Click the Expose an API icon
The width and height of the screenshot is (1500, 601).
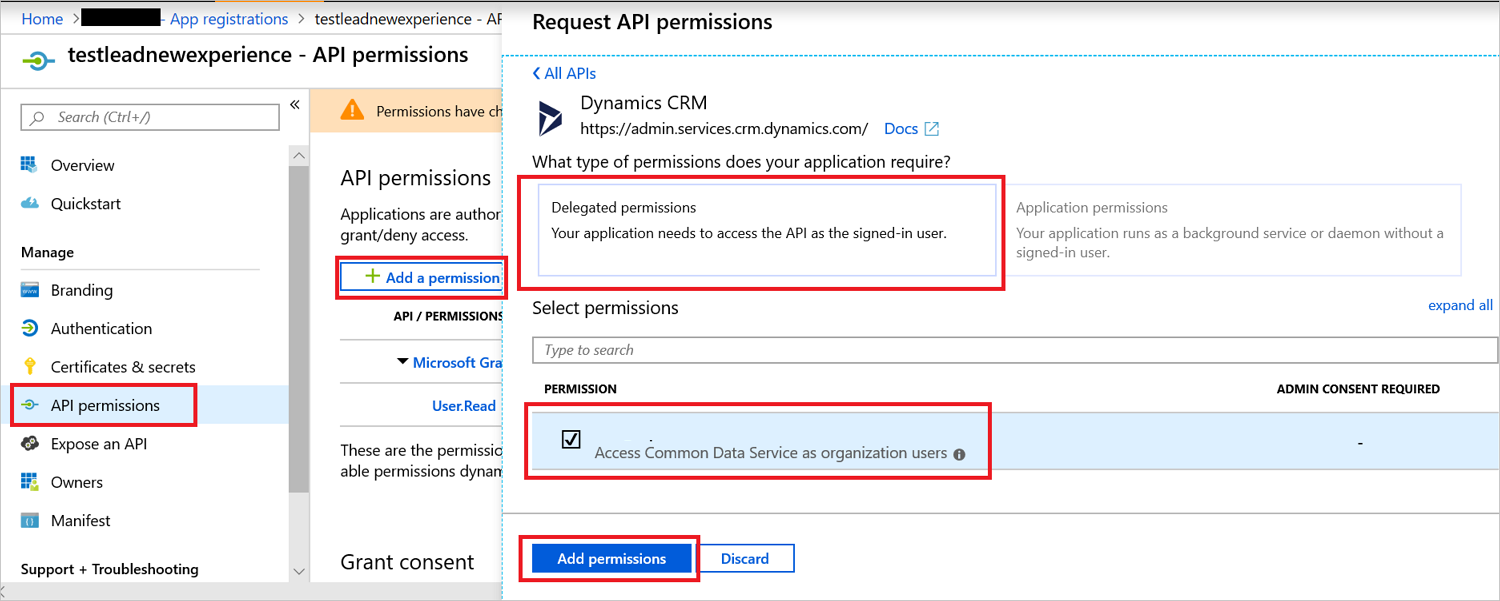click(30, 444)
